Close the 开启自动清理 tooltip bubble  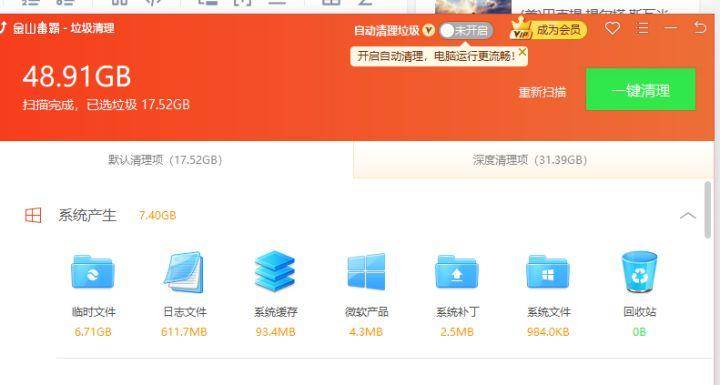522,52
